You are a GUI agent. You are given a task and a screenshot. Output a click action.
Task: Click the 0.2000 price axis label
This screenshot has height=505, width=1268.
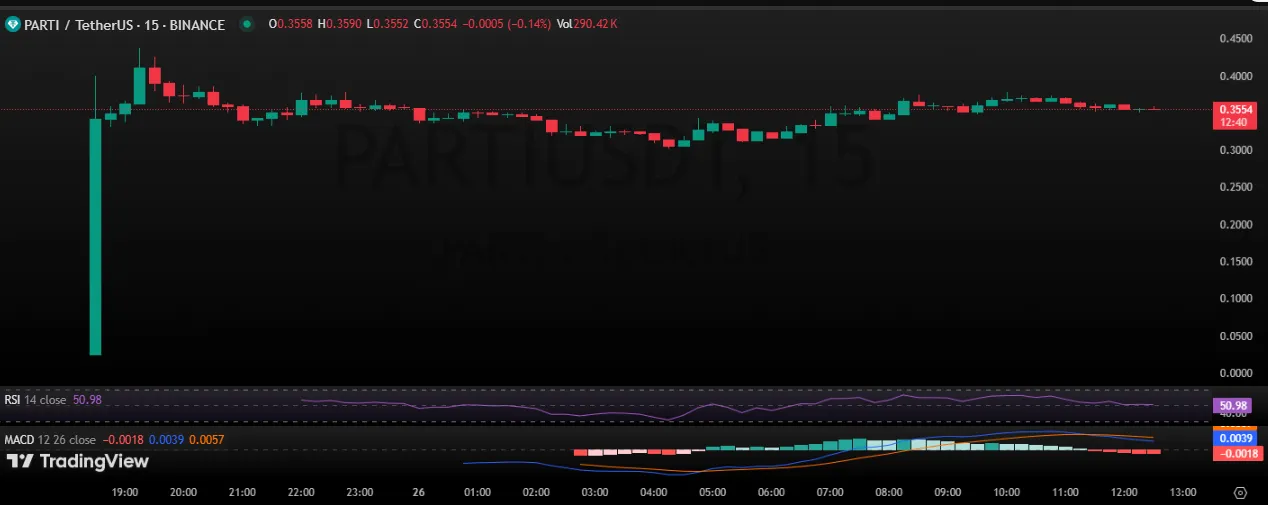[1235, 224]
